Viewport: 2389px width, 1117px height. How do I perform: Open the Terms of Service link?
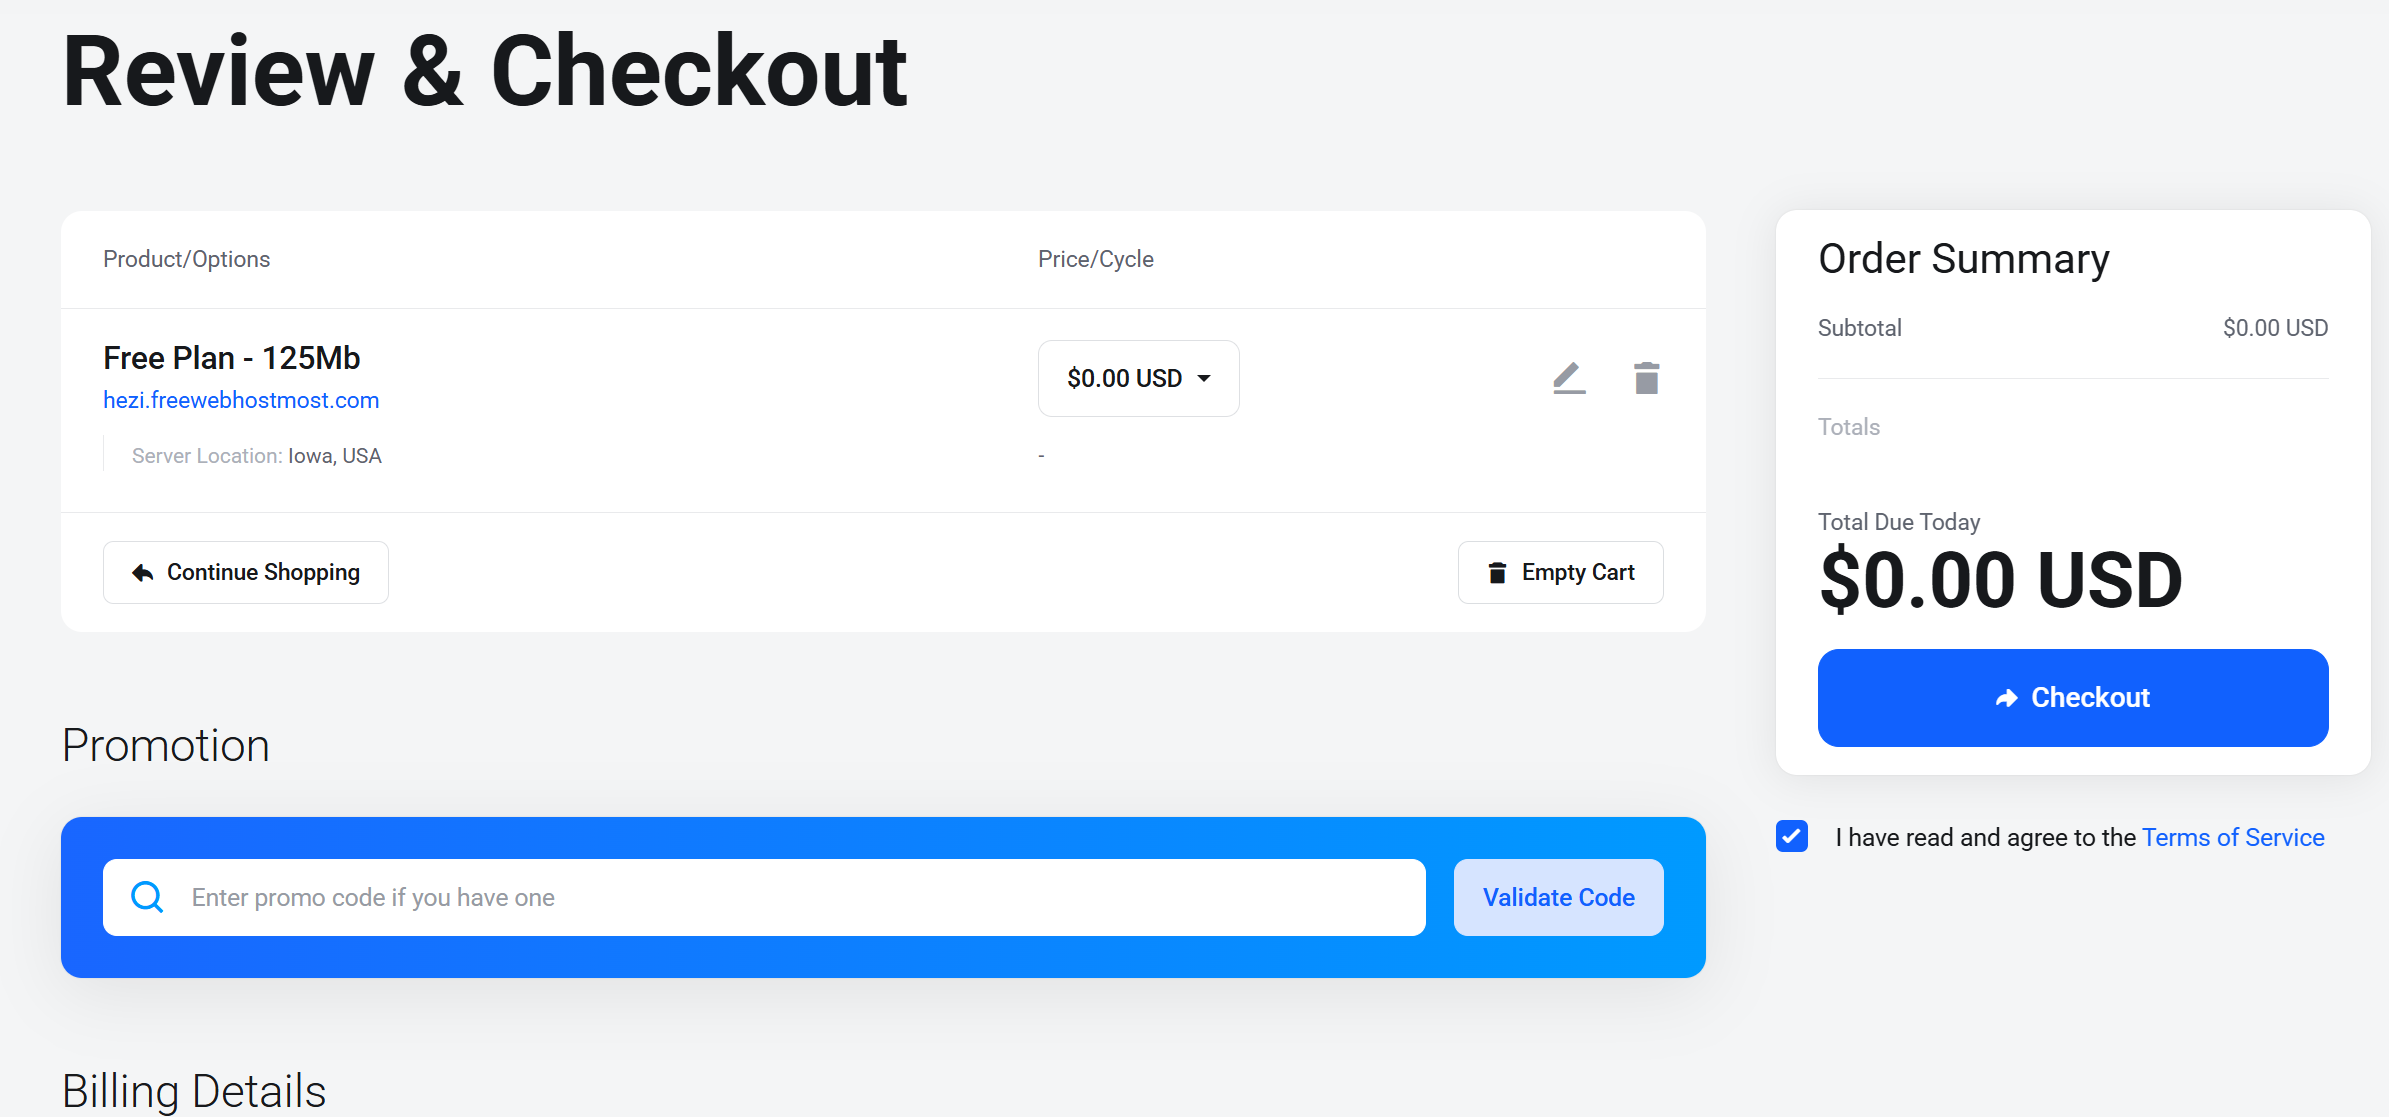click(2233, 837)
